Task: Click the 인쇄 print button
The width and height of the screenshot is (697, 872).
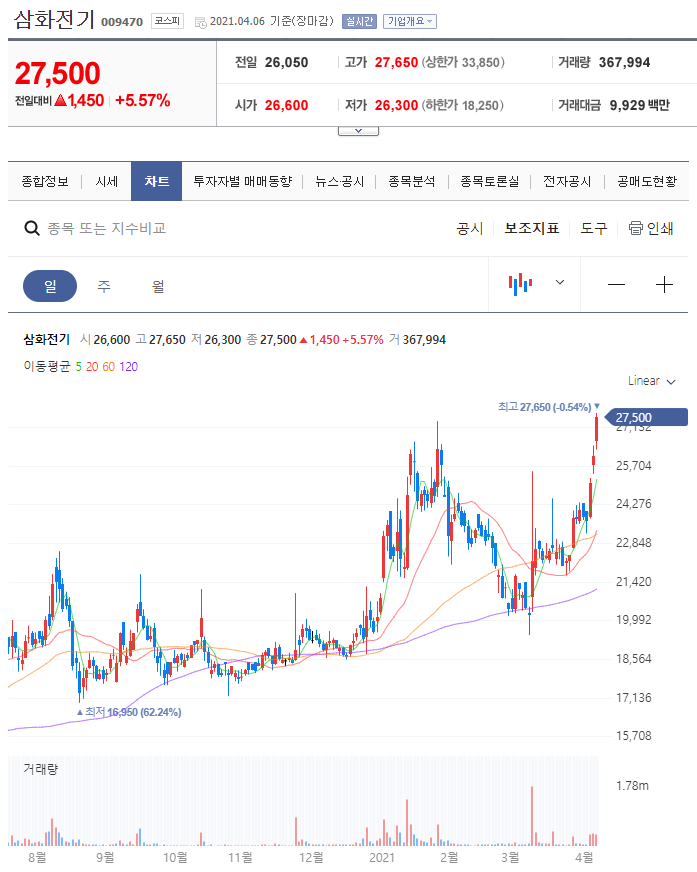Action: (651, 229)
